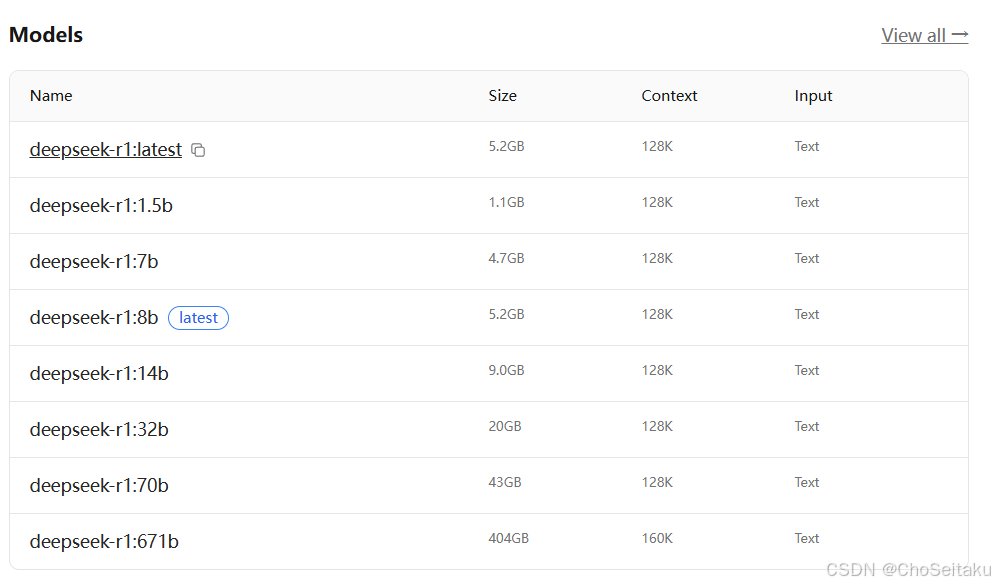Click the Size column header
Viewport: 995px width, 587px height.
tap(503, 96)
